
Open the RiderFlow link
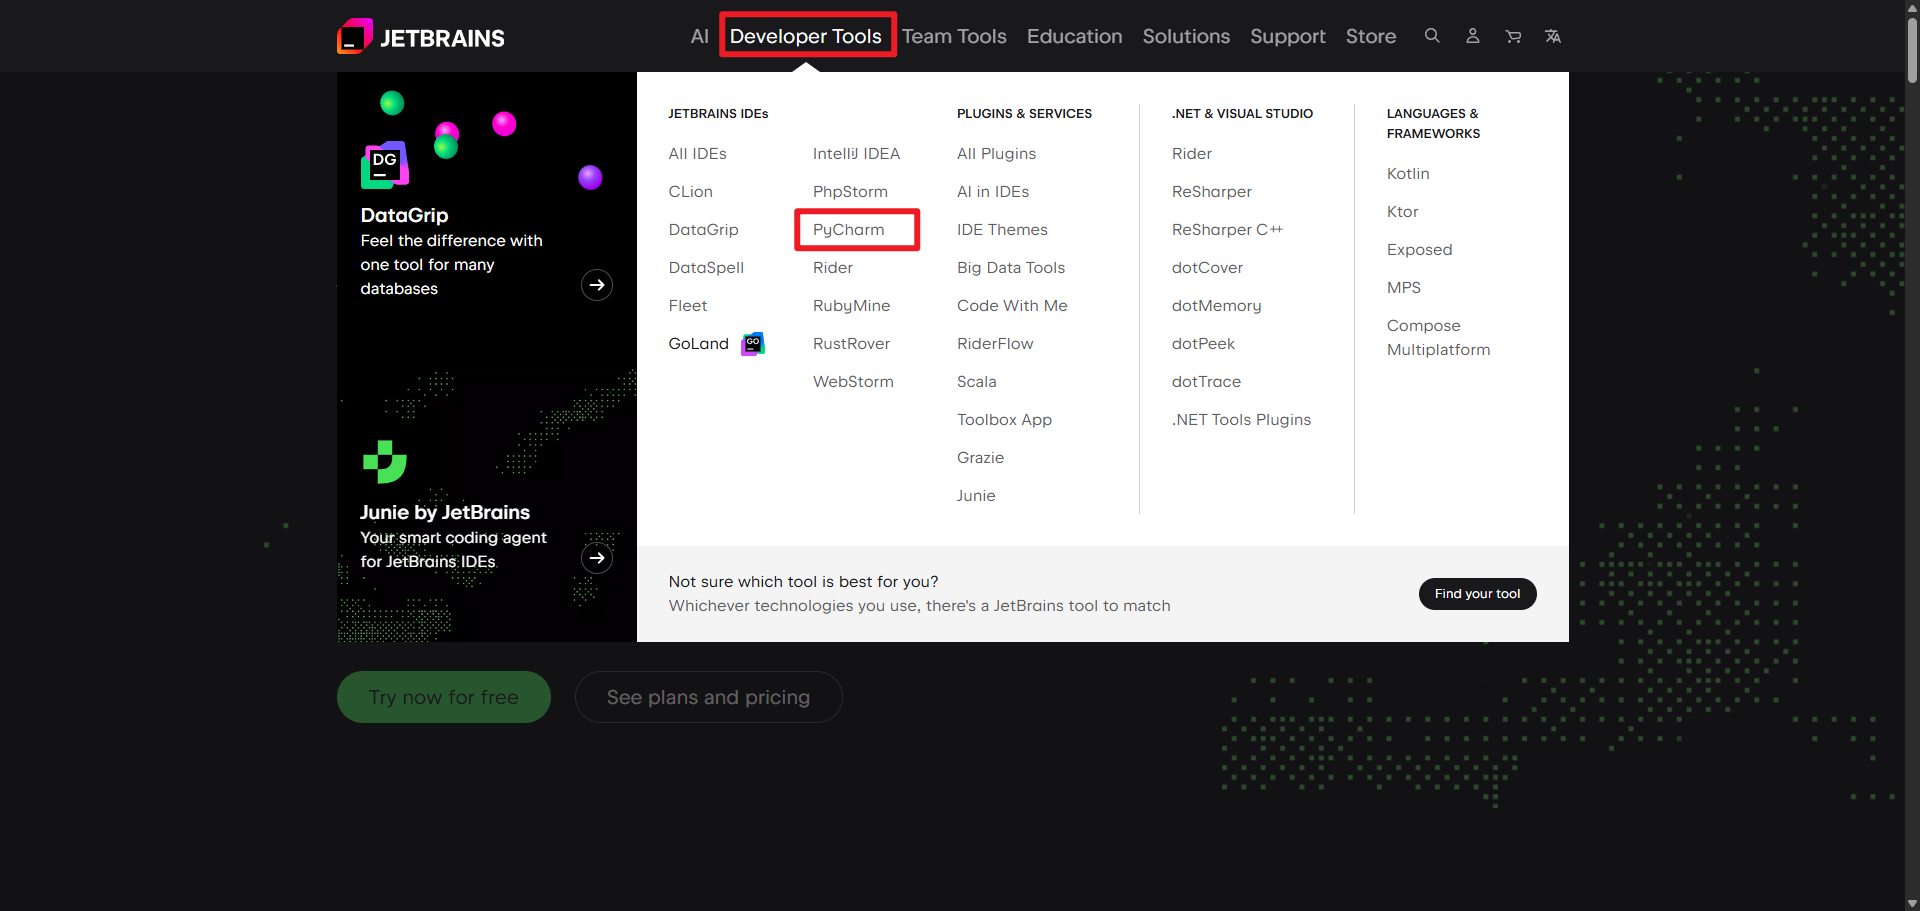point(996,344)
